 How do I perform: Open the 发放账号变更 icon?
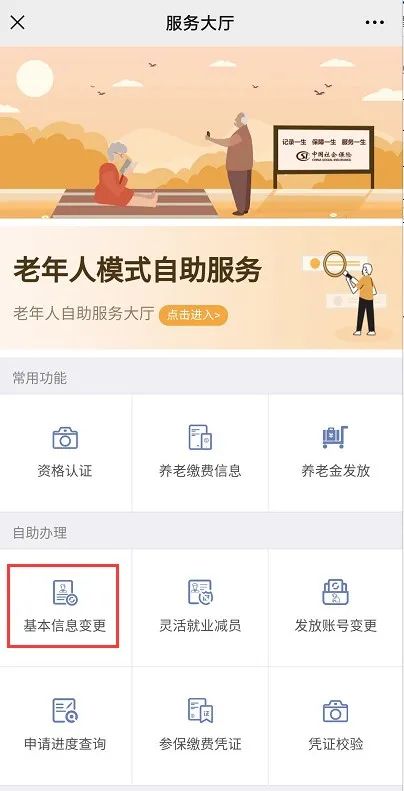pos(335,592)
